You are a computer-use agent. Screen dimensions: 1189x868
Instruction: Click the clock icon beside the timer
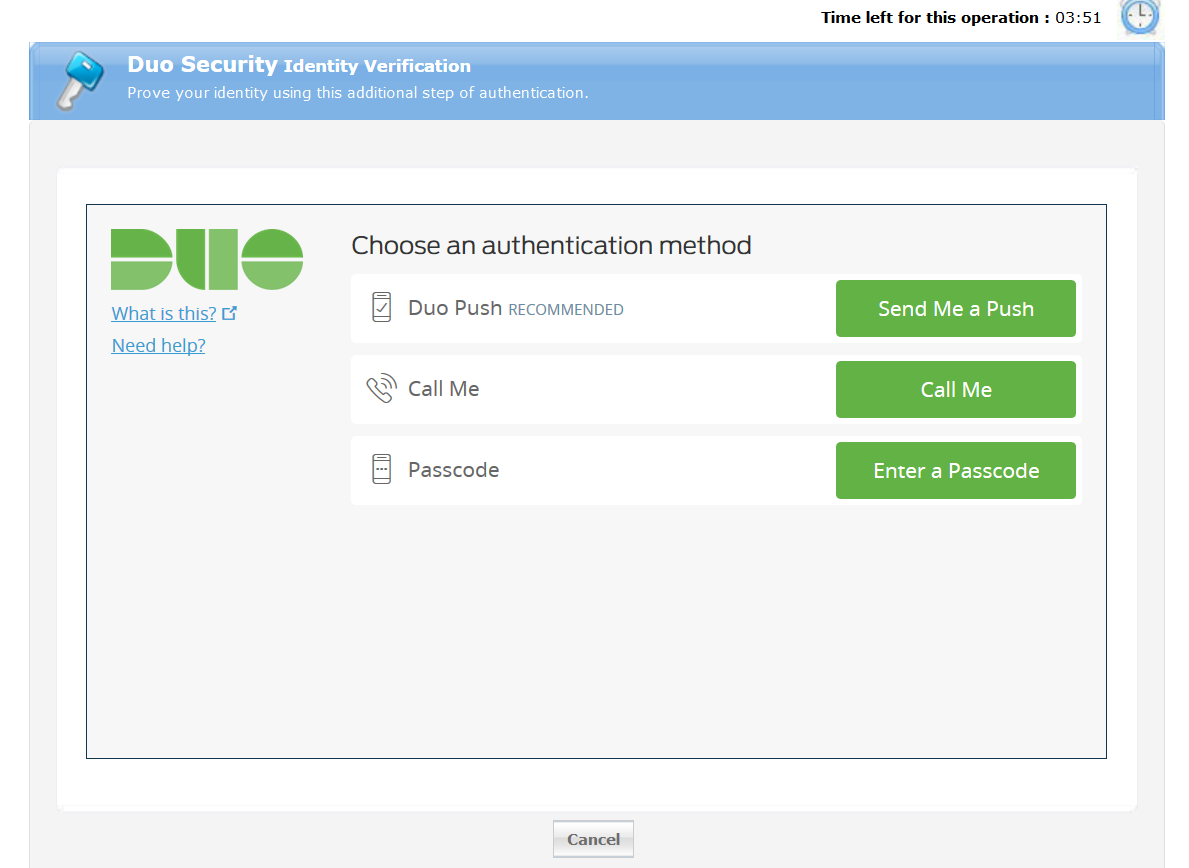[x=1140, y=17]
